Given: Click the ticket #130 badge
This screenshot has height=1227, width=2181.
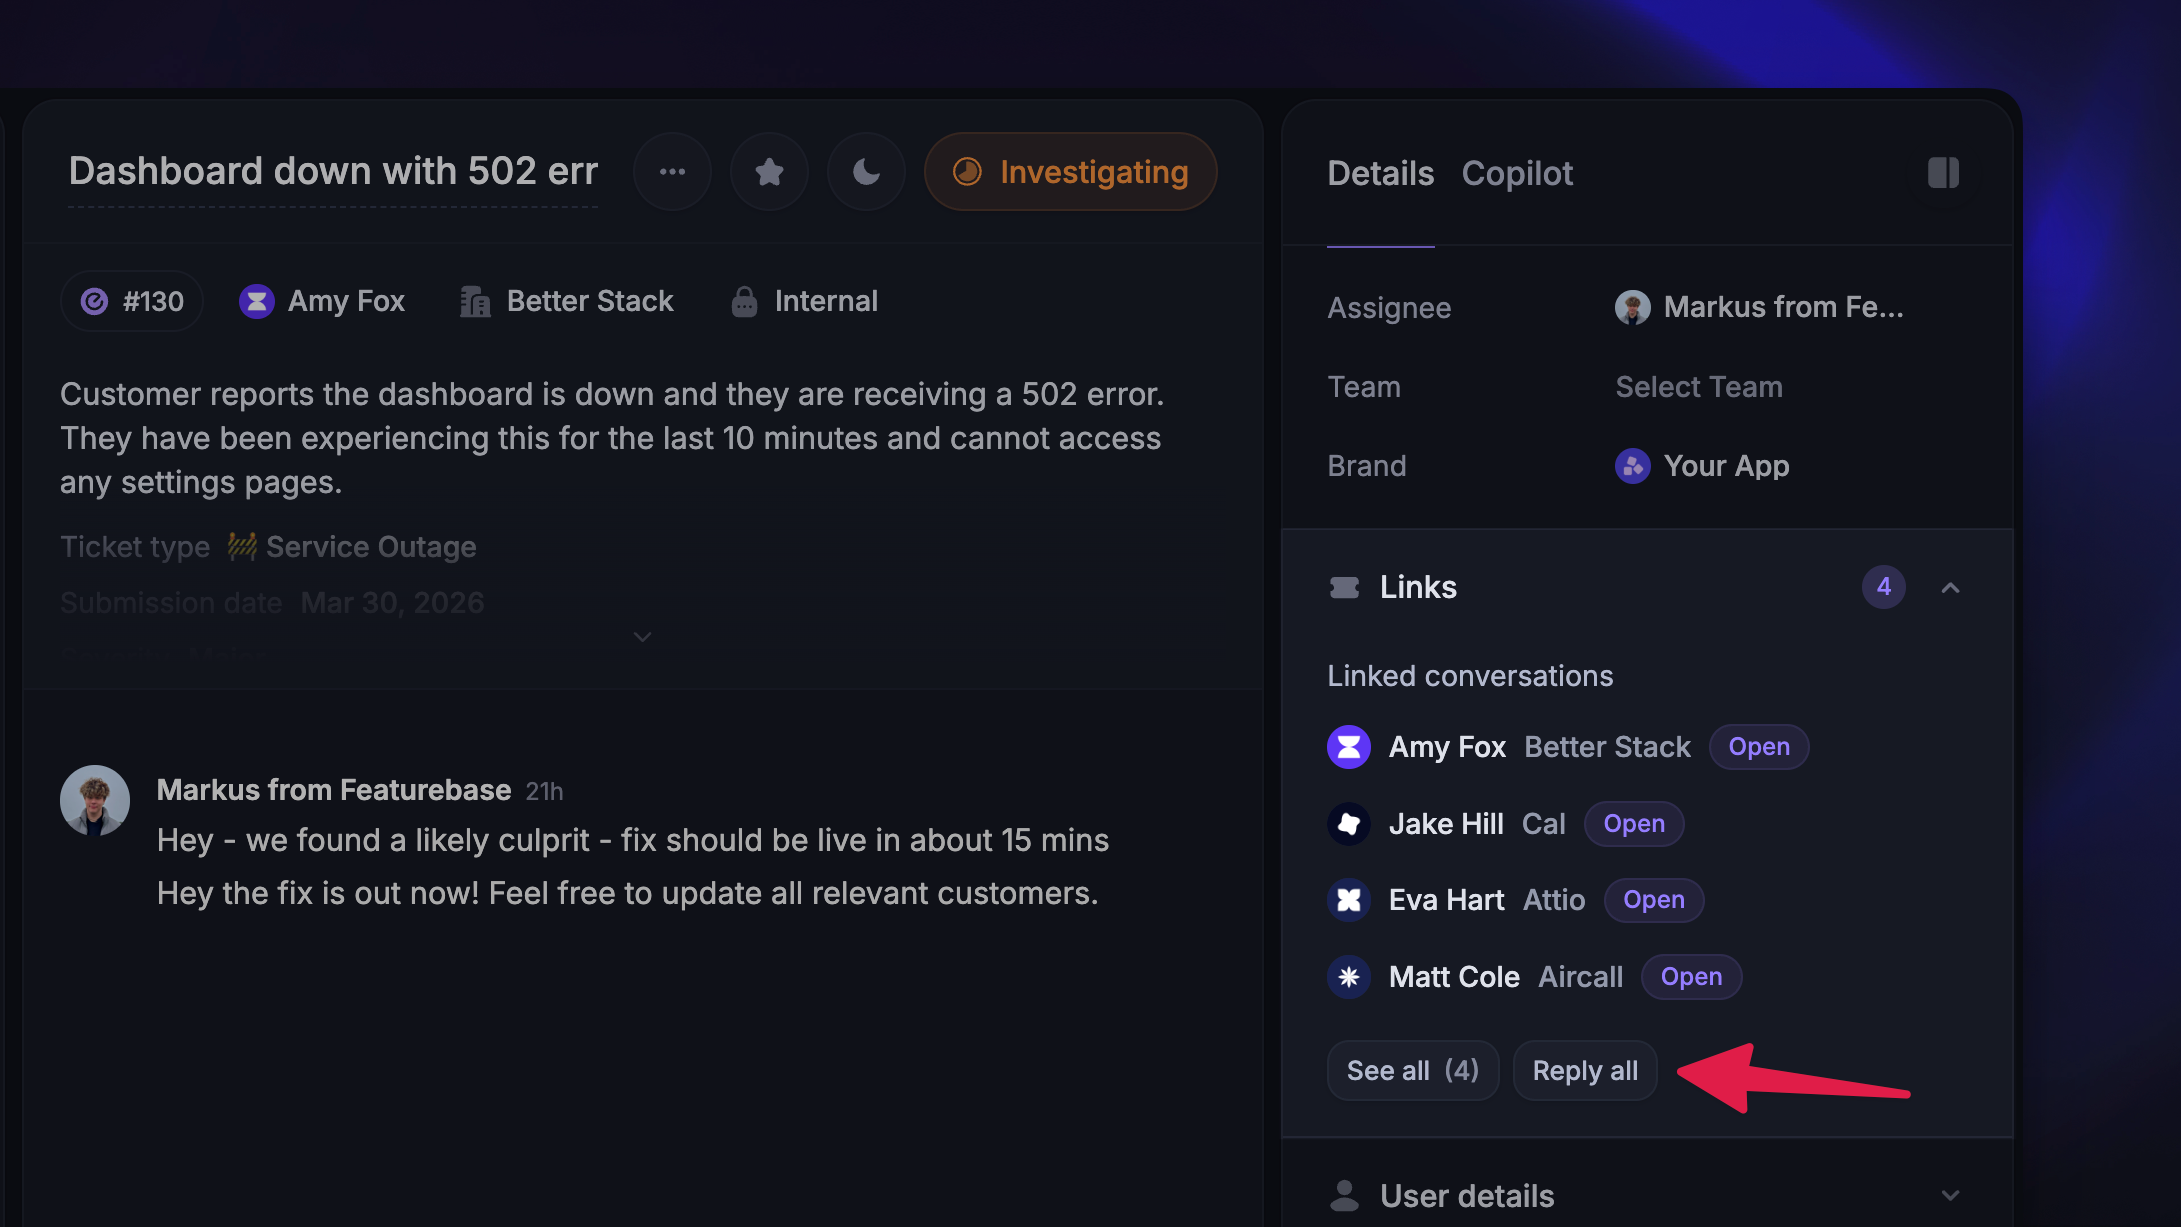Looking at the screenshot, I should [132, 301].
